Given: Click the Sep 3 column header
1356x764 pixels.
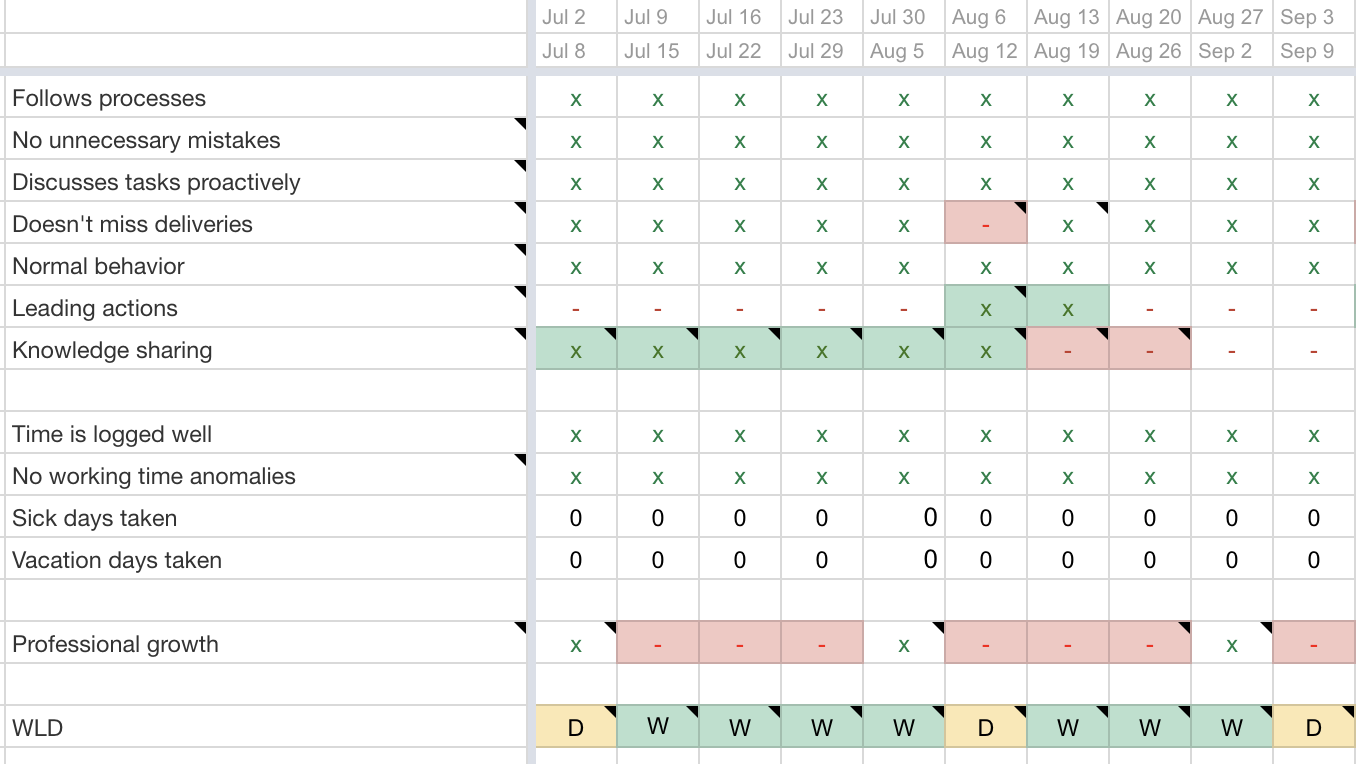Looking at the screenshot, I should tap(1314, 18).
